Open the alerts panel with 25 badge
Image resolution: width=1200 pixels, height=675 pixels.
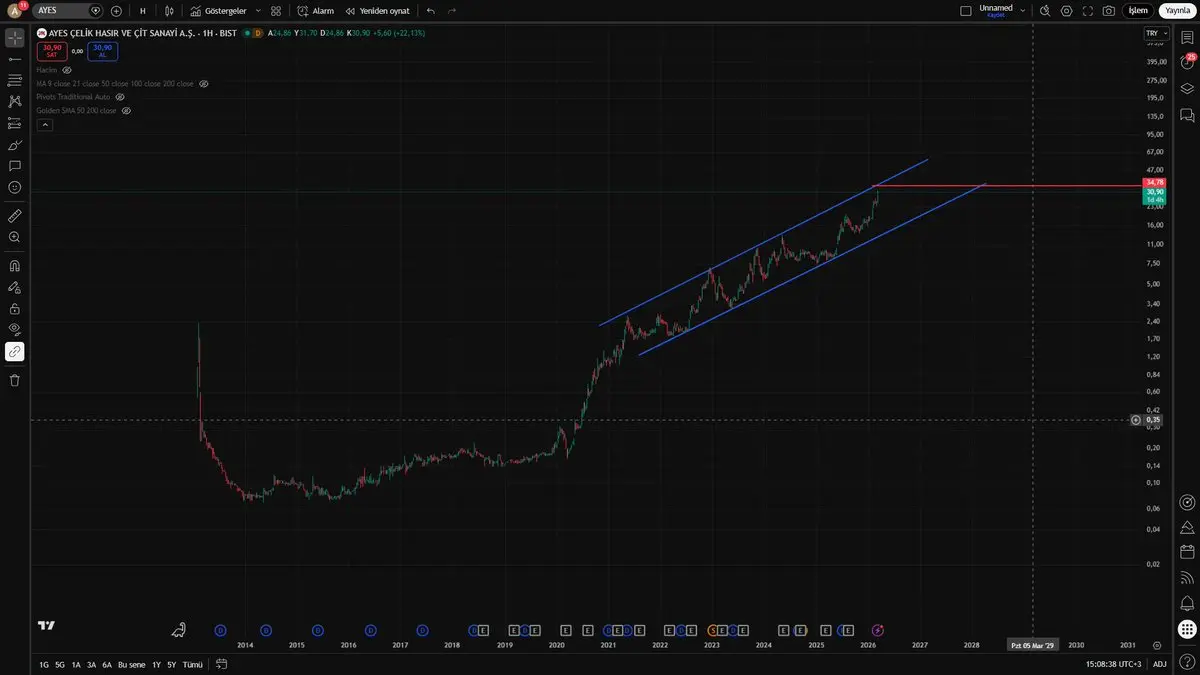click(x=1187, y=62)
